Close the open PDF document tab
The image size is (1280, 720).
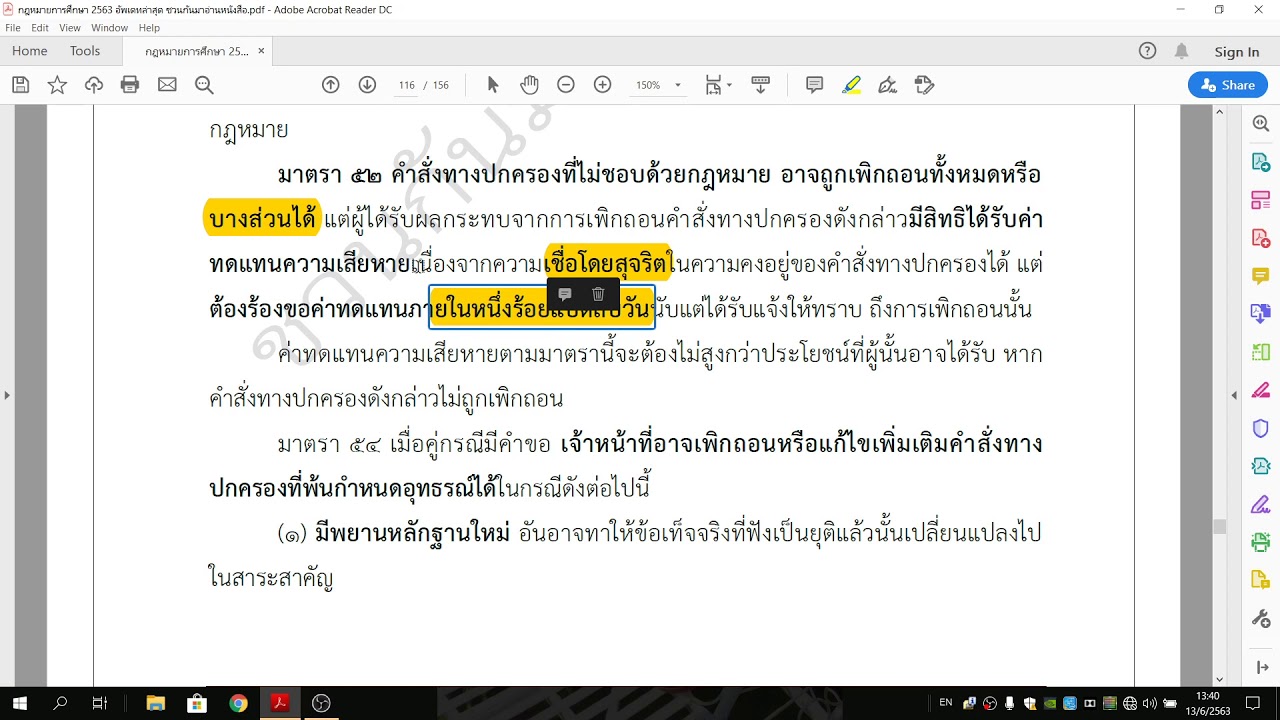click(262, 51)
